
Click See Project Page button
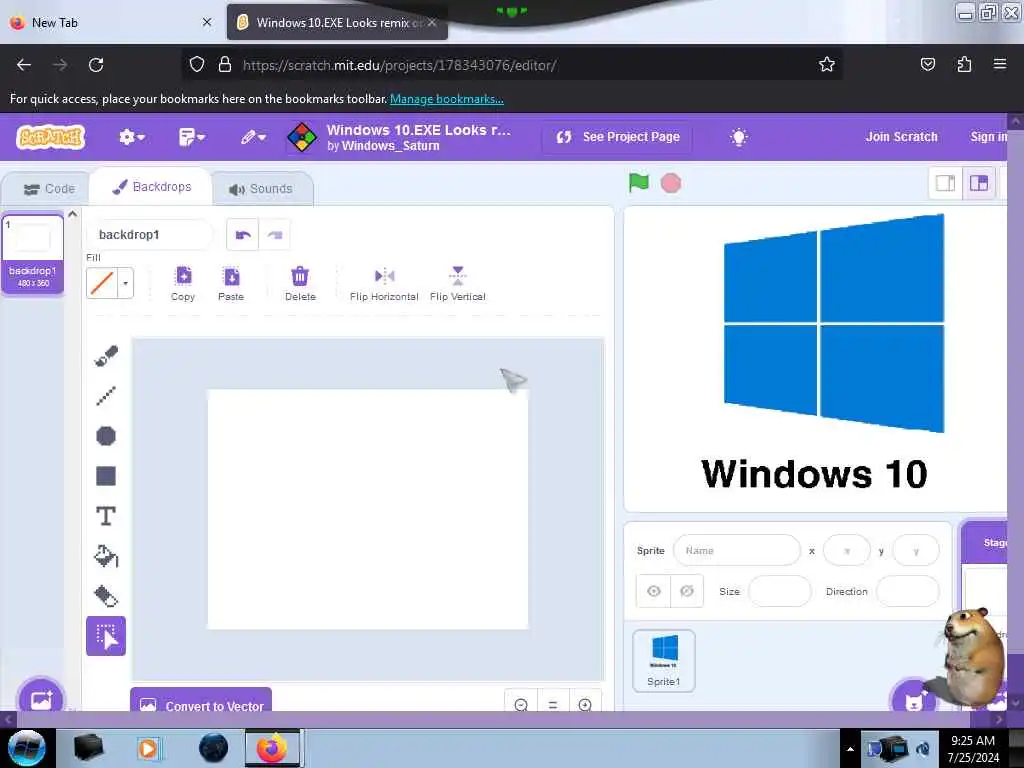coord(618,137)
